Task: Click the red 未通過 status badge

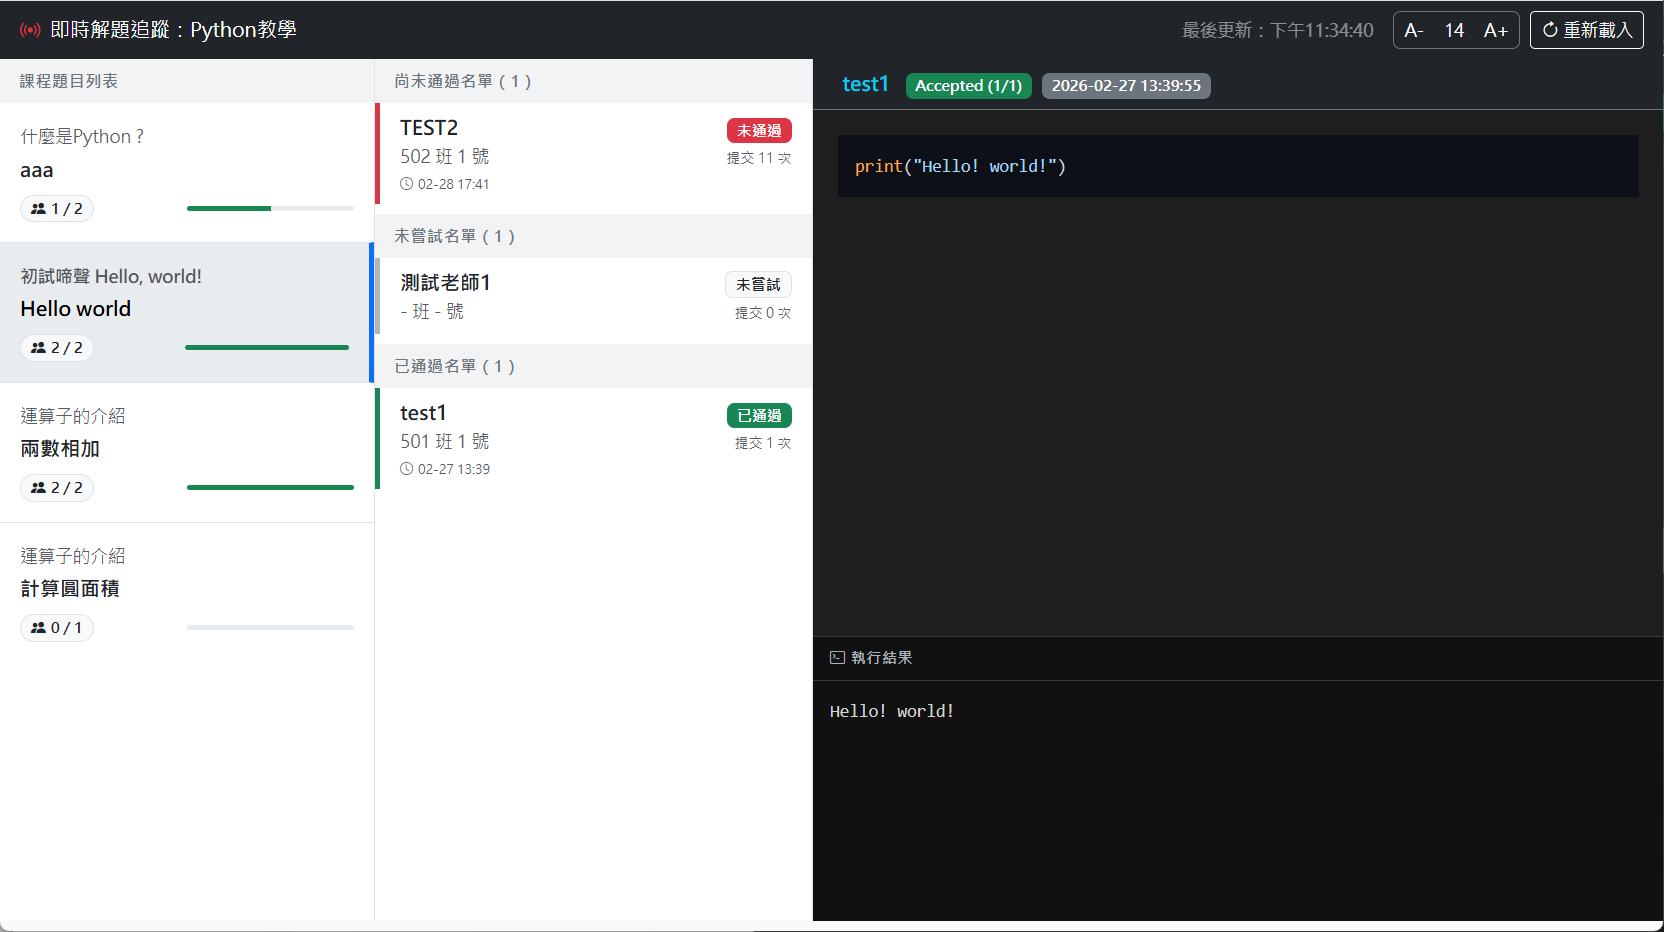Action: [x=759, y=131]
